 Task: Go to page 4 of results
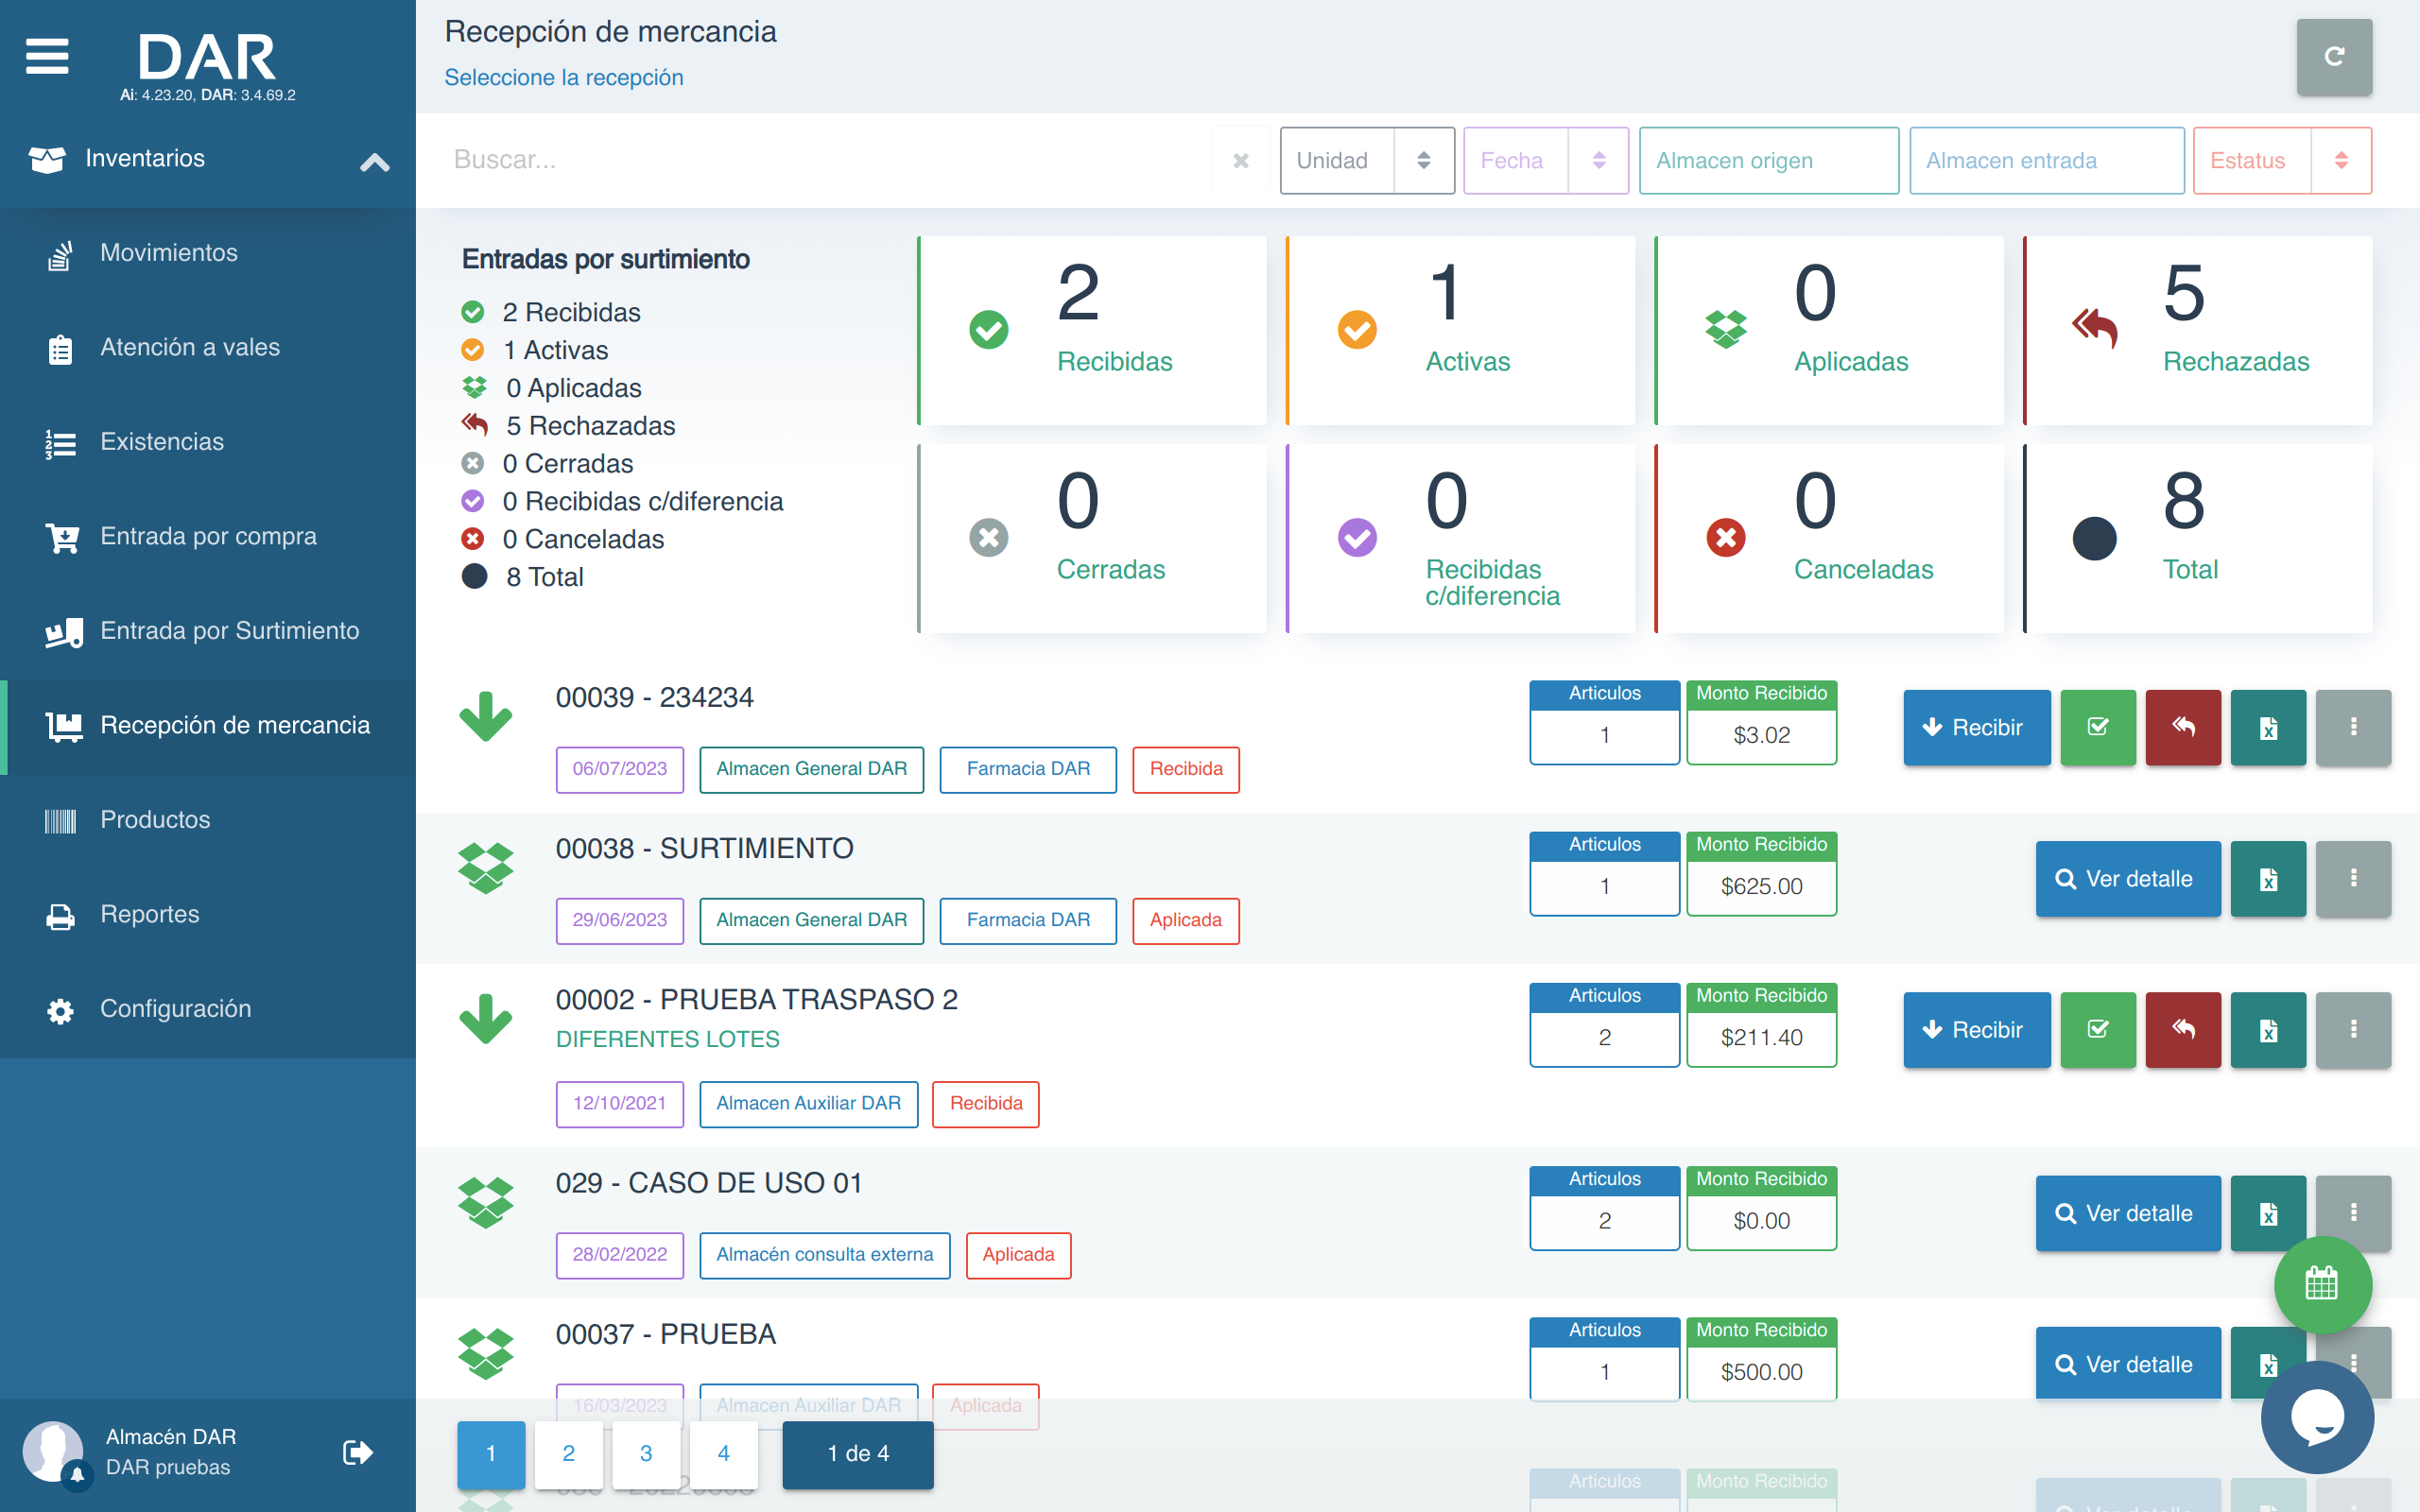723,1454
